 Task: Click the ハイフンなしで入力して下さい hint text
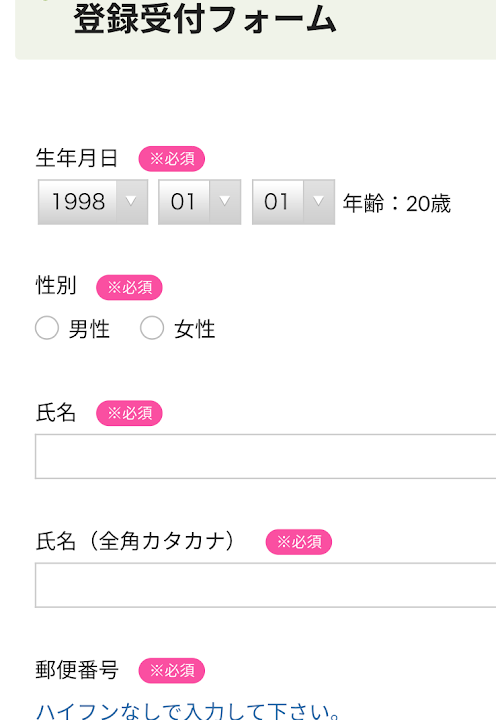click(x=188, y=711)
